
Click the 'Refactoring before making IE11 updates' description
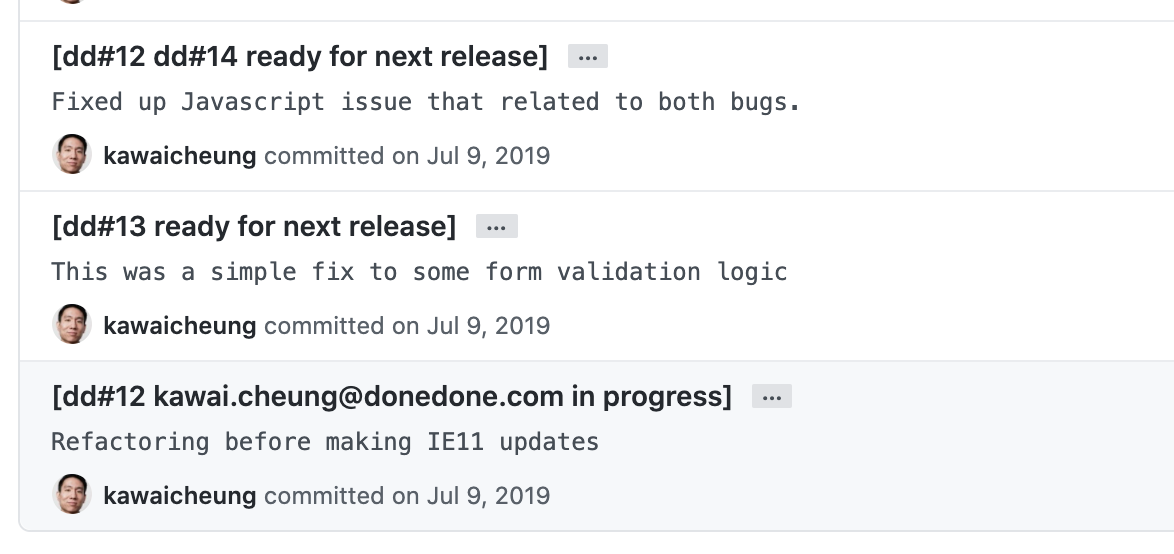[x=325, y=442]
